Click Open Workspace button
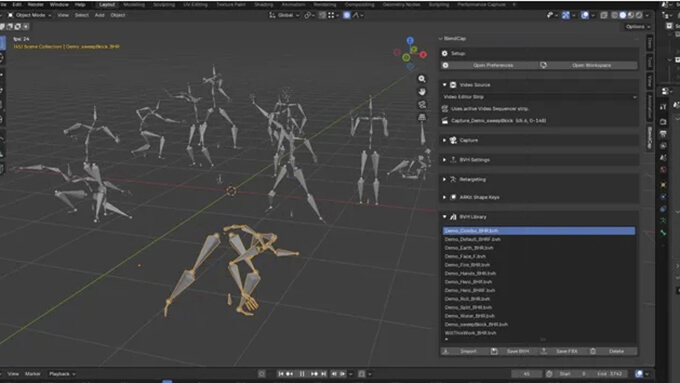This screenshot has width=680, height=383. point(588,65)
